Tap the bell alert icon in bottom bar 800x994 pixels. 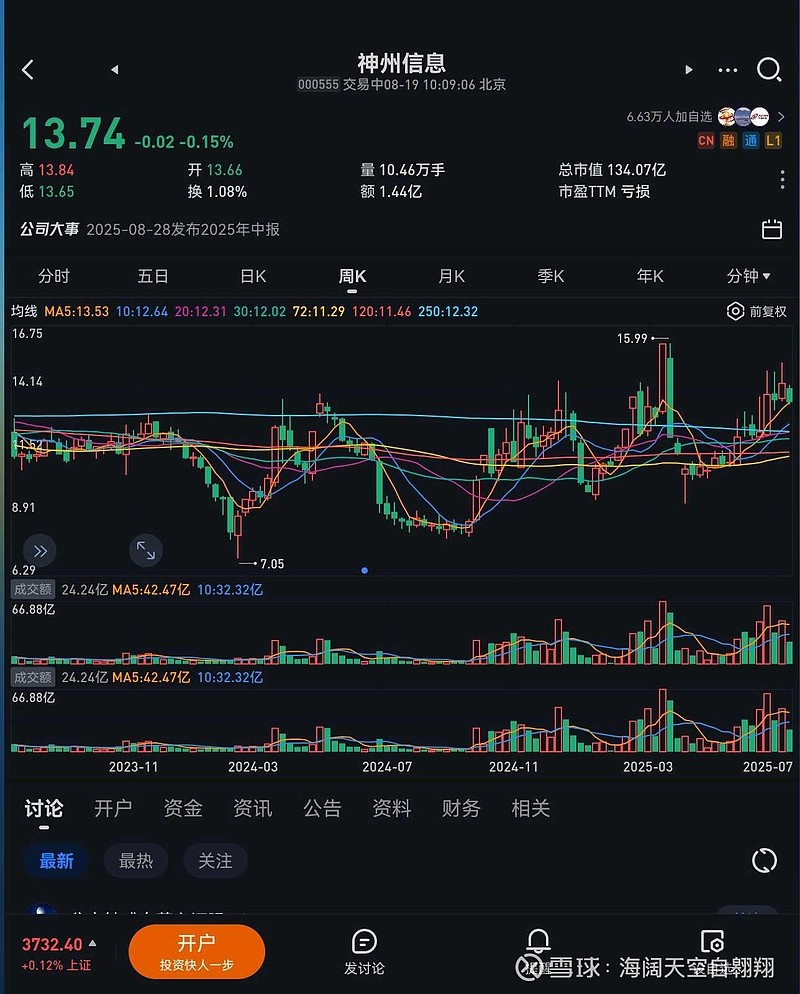coord(538,941)
